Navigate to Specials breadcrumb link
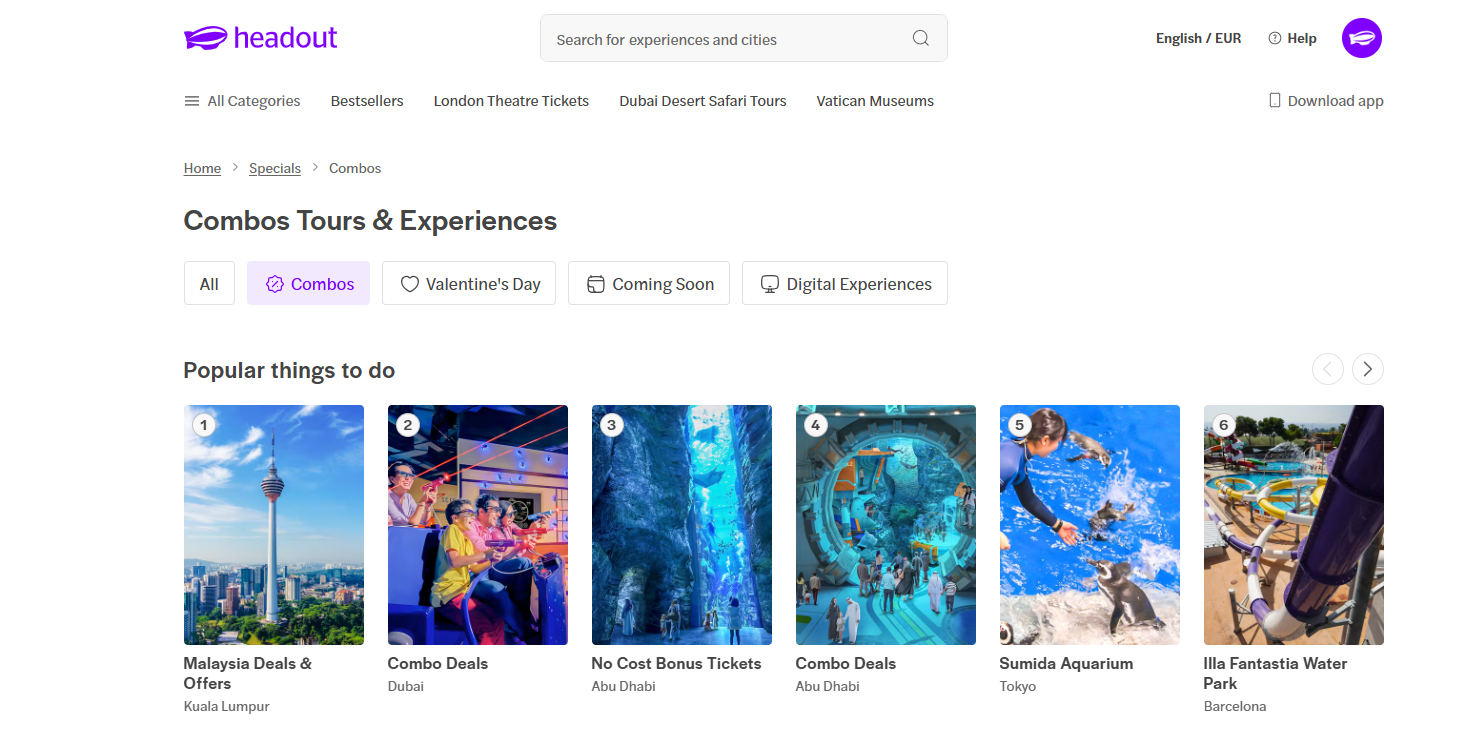Screen dimensions: 1467x750 pyautogui.click(x=275, y=168)
